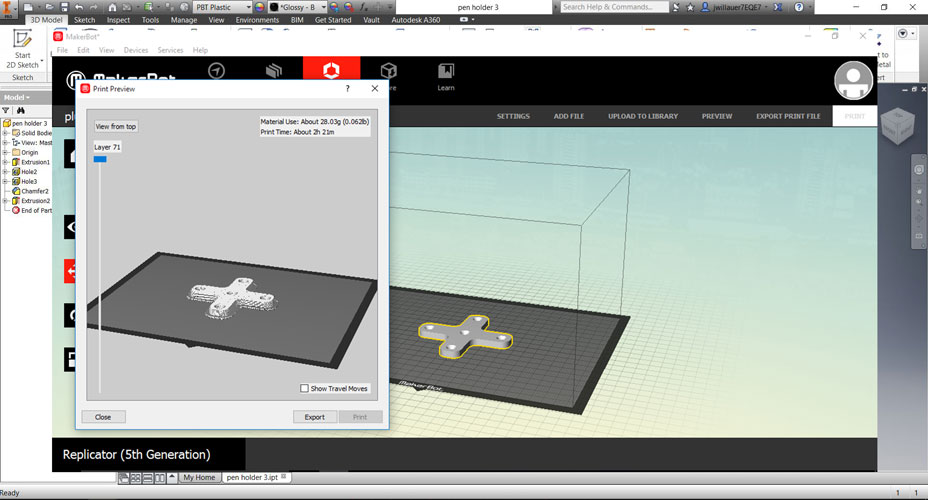Click the My Home document tab
This screenshot has width=928, height=500.
point(199,478)
